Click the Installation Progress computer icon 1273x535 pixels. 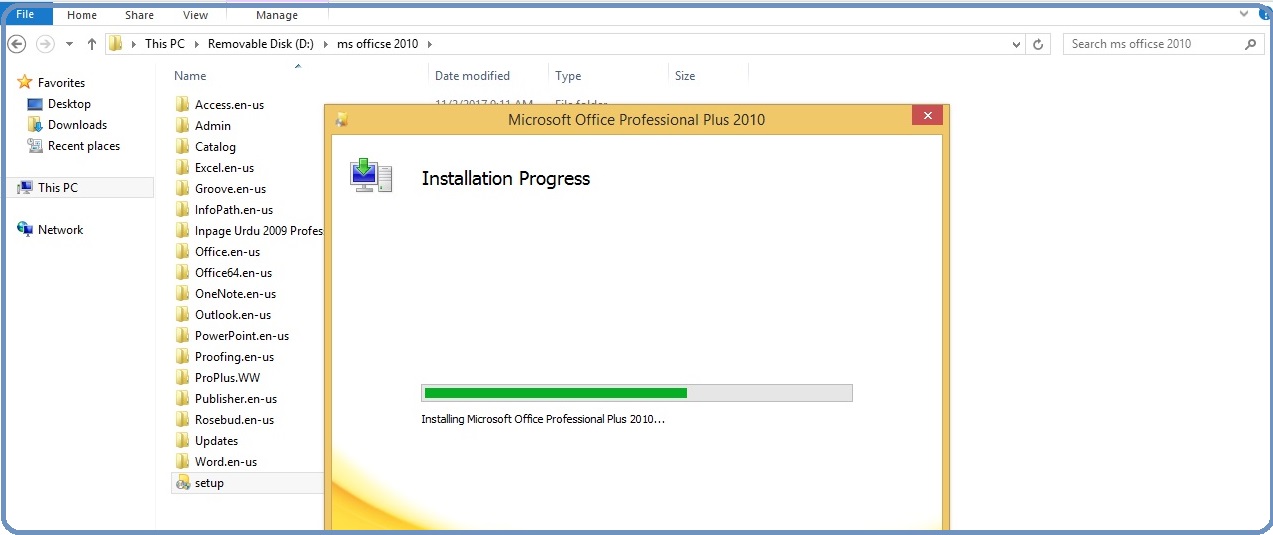point(371,175)
